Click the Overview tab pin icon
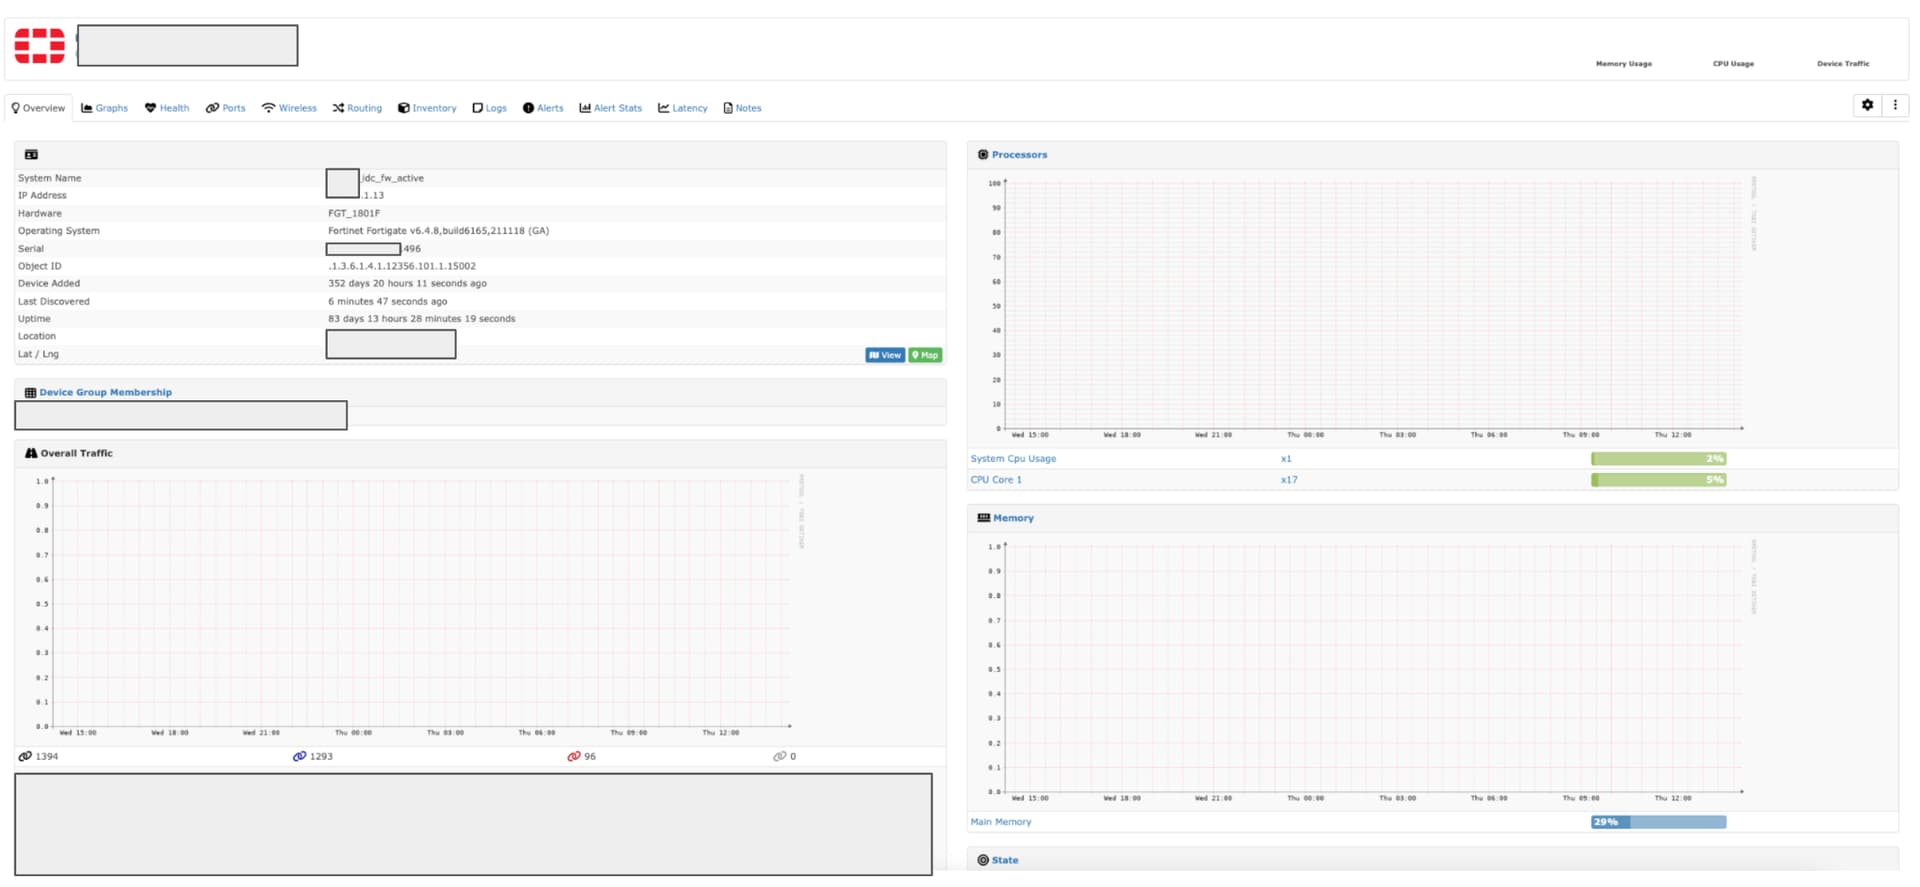Viewport: 1920px width, 887px height. pos(16,108)
